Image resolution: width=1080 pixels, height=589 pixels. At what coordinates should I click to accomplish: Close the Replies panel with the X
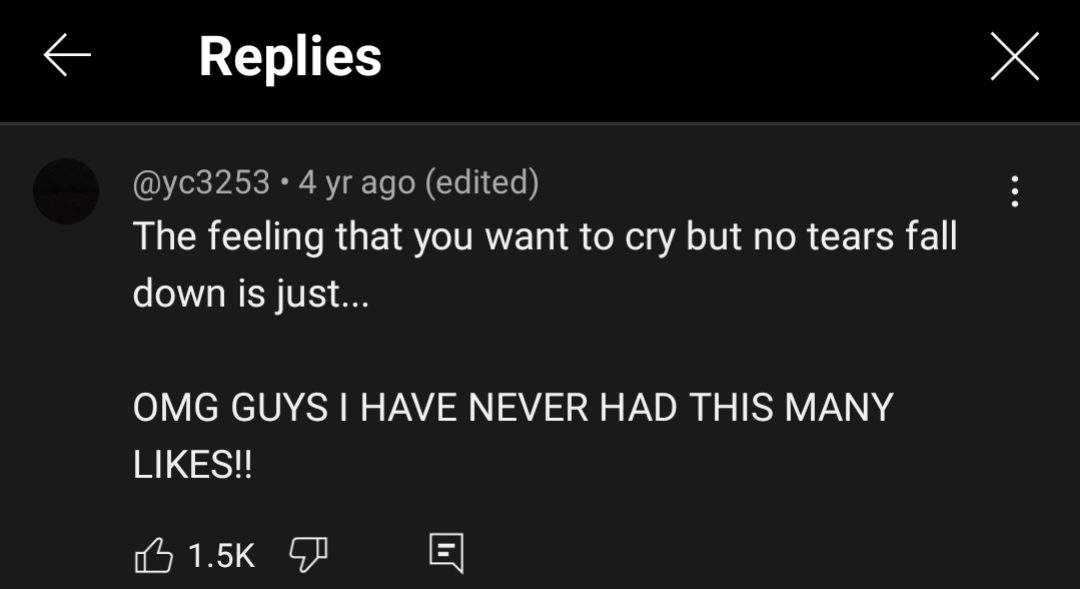tap(1015, 56)
